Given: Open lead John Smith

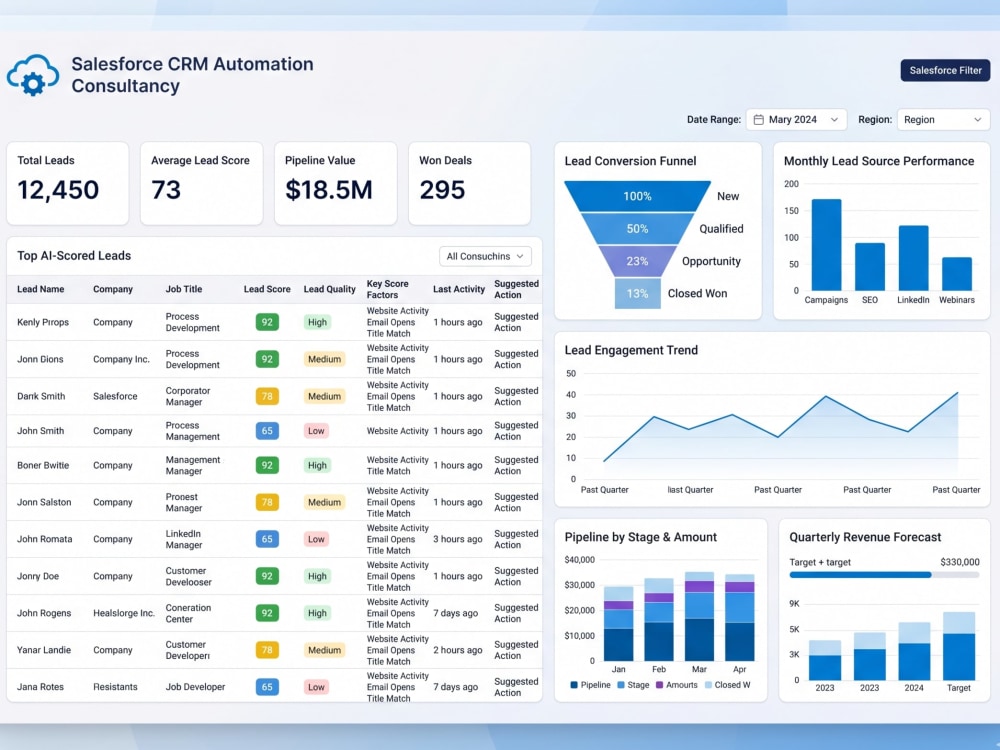Looking at the screenshot, I should pyautogui.click(x=40, y=430).
